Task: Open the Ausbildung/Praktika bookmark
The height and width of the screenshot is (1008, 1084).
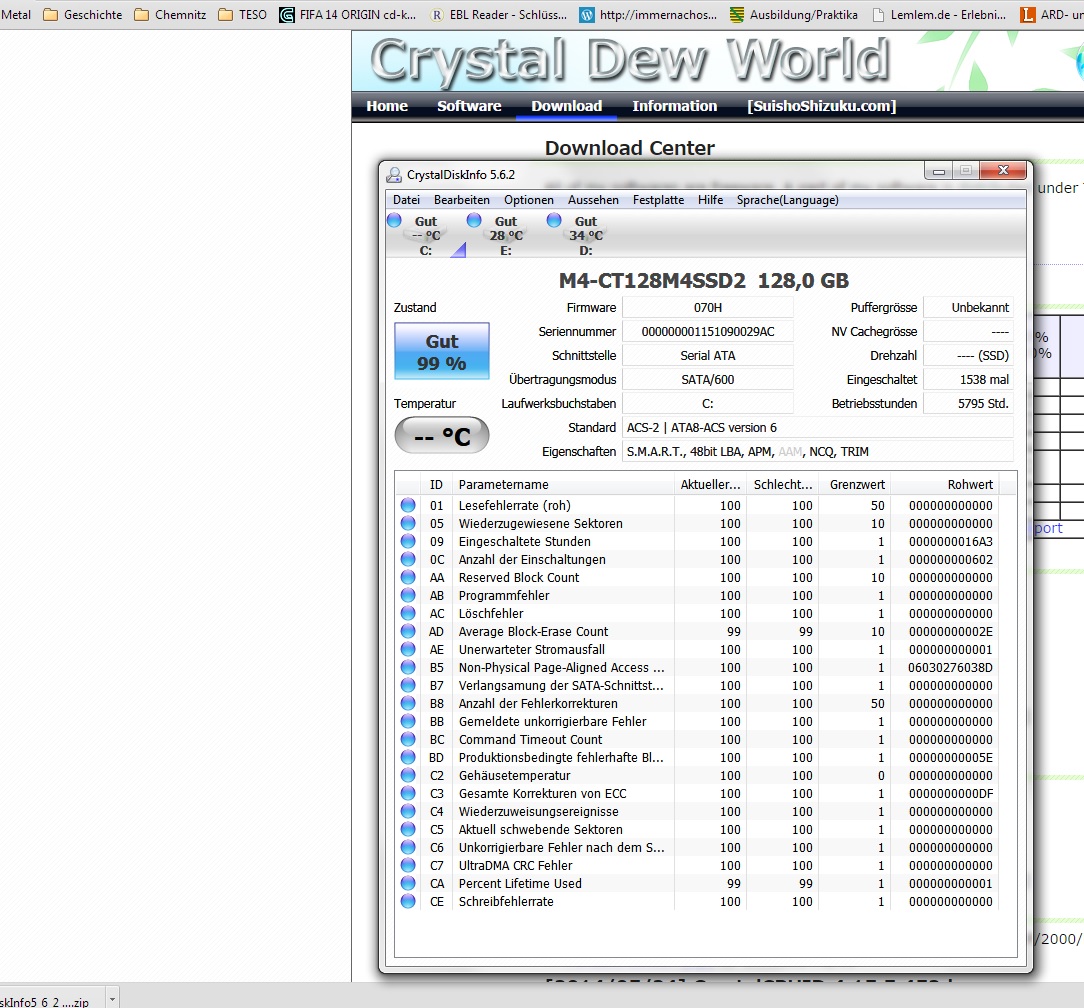Action: tap(794, 15)
